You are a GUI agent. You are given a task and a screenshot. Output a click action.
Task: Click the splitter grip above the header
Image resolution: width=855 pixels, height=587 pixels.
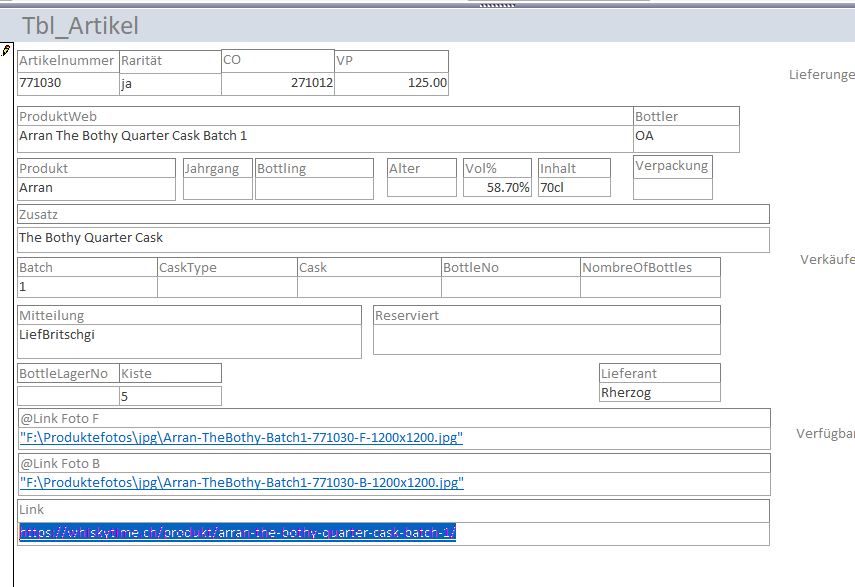tap(497, 5)
